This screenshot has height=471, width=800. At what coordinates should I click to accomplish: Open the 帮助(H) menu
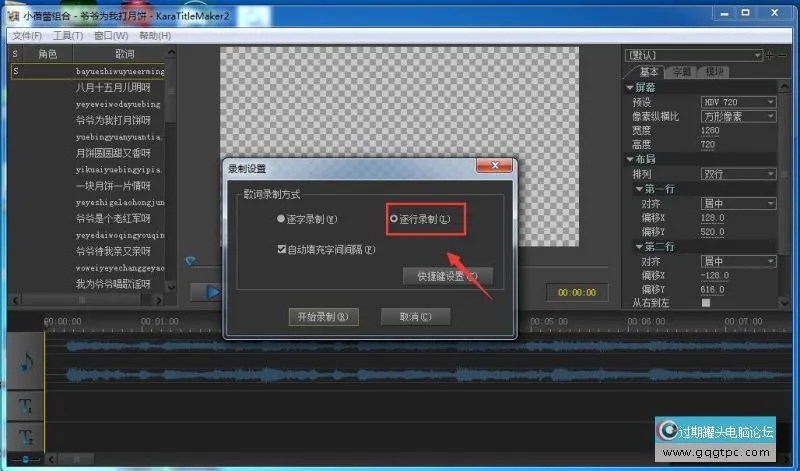pyautogui.click(x=155, y=35)
